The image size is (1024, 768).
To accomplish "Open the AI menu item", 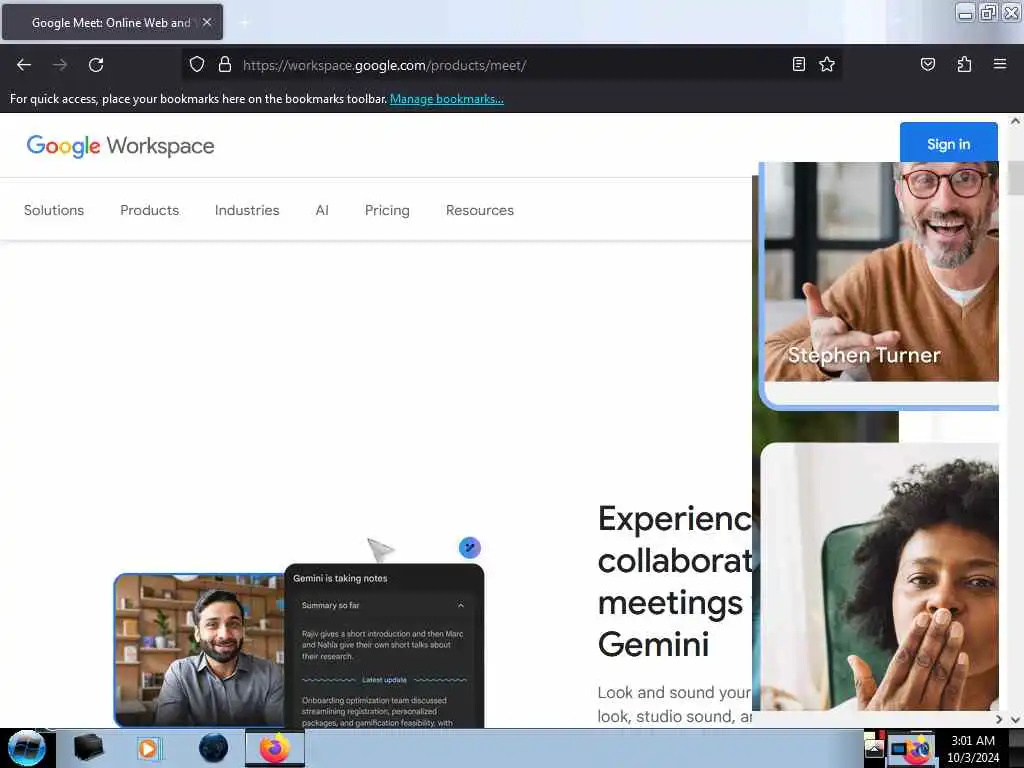I will coord(322,210).
